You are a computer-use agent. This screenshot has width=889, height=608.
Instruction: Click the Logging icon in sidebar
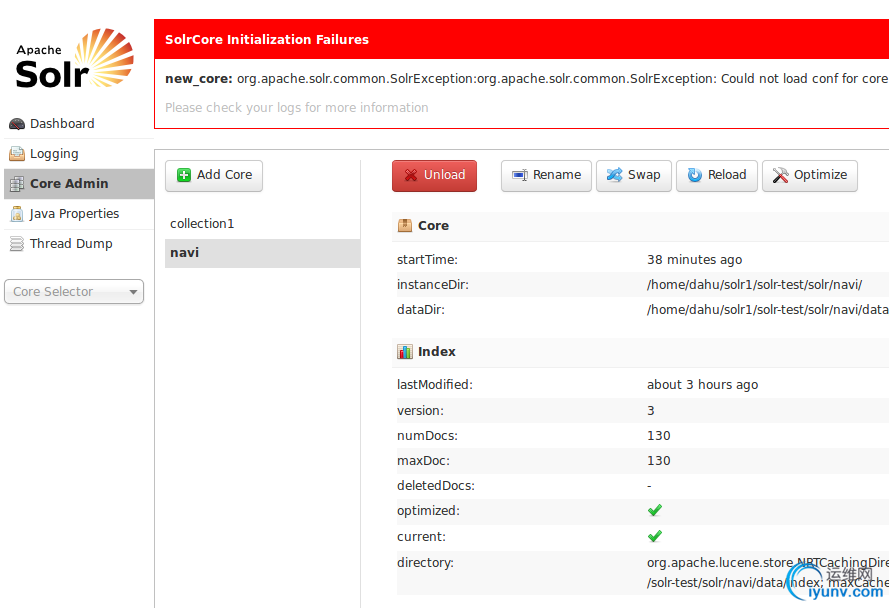click(x=17, y=154)
